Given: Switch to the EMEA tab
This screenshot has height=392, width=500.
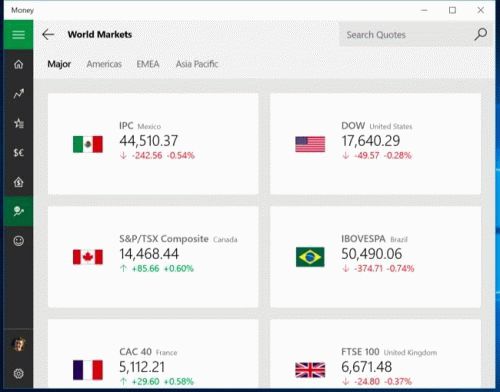Looking at the screenshot, I should point(148,64).
